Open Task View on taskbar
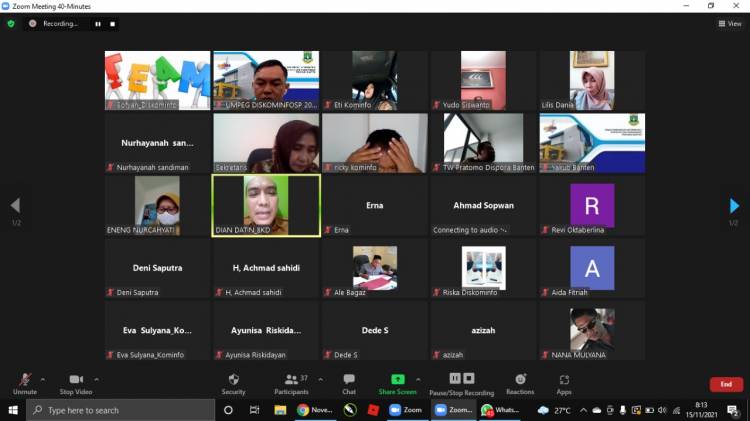Screen dimensions: 750x421 [254, 410]
